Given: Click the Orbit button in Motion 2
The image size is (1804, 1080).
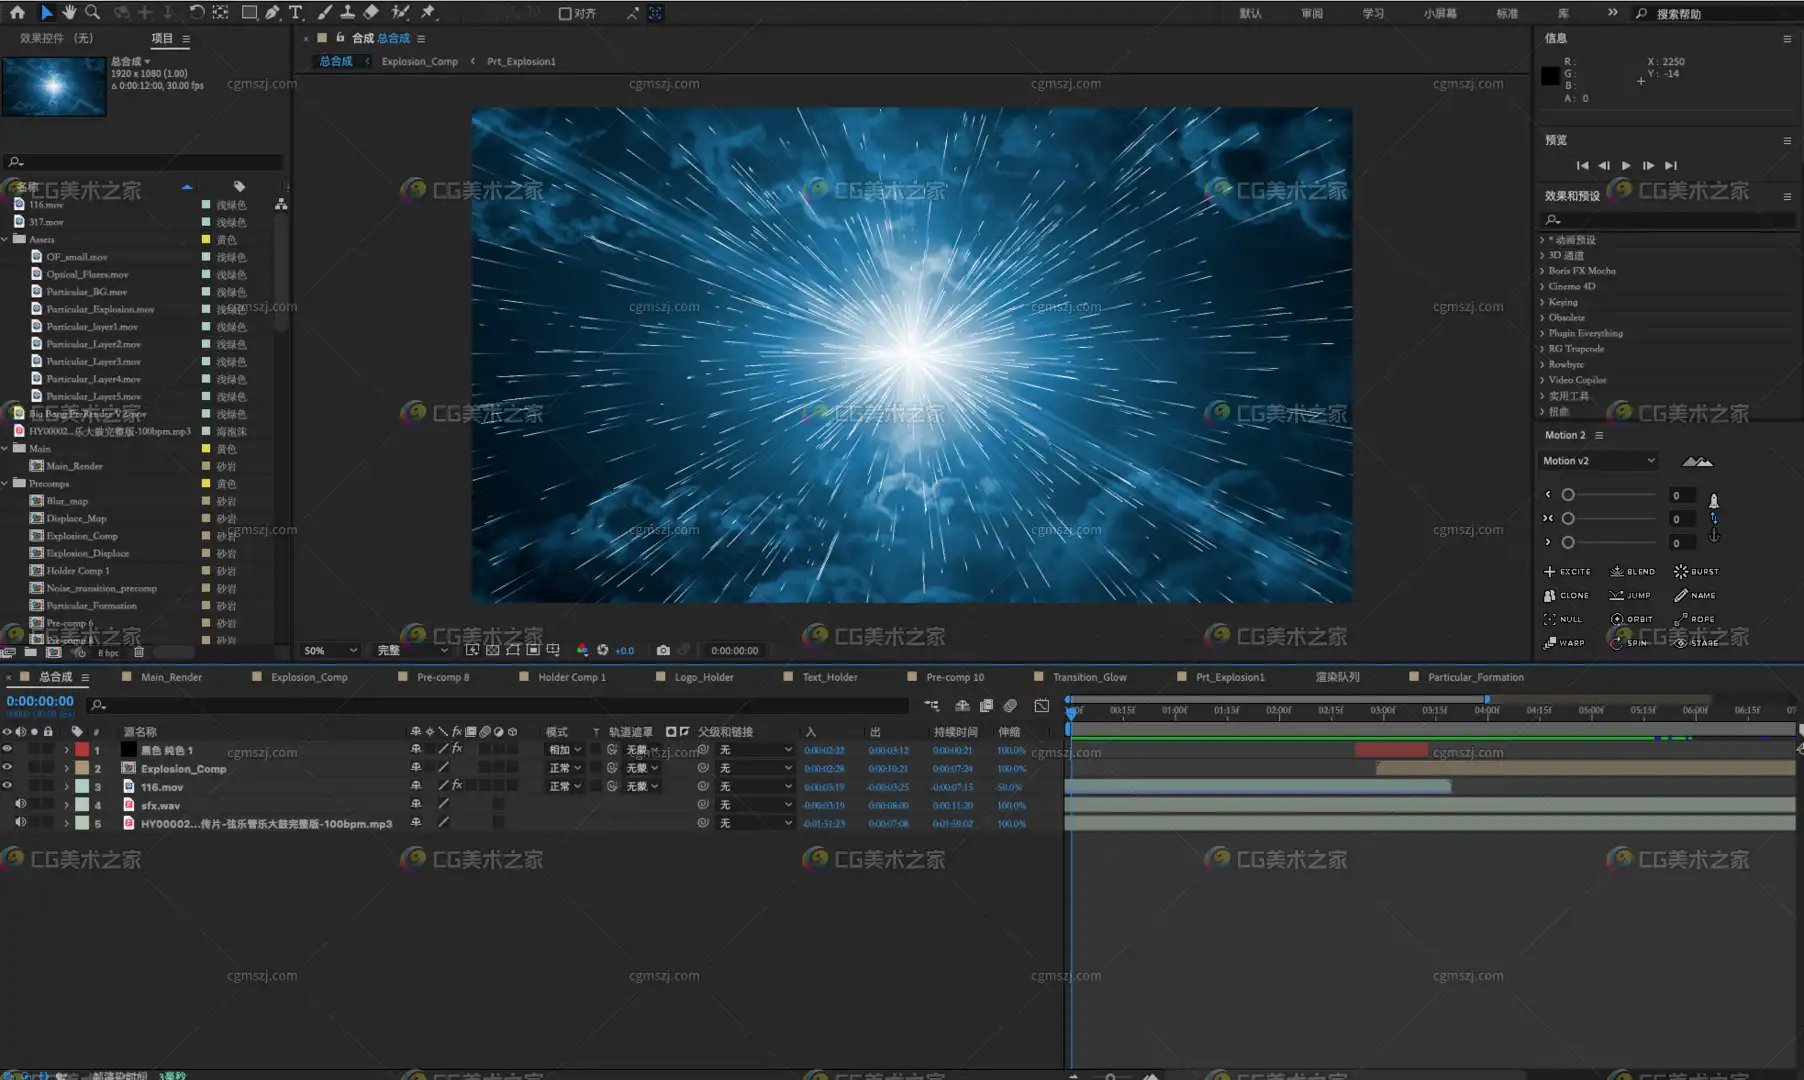Looking at the screenshot, I should [x=1631, y=619].
